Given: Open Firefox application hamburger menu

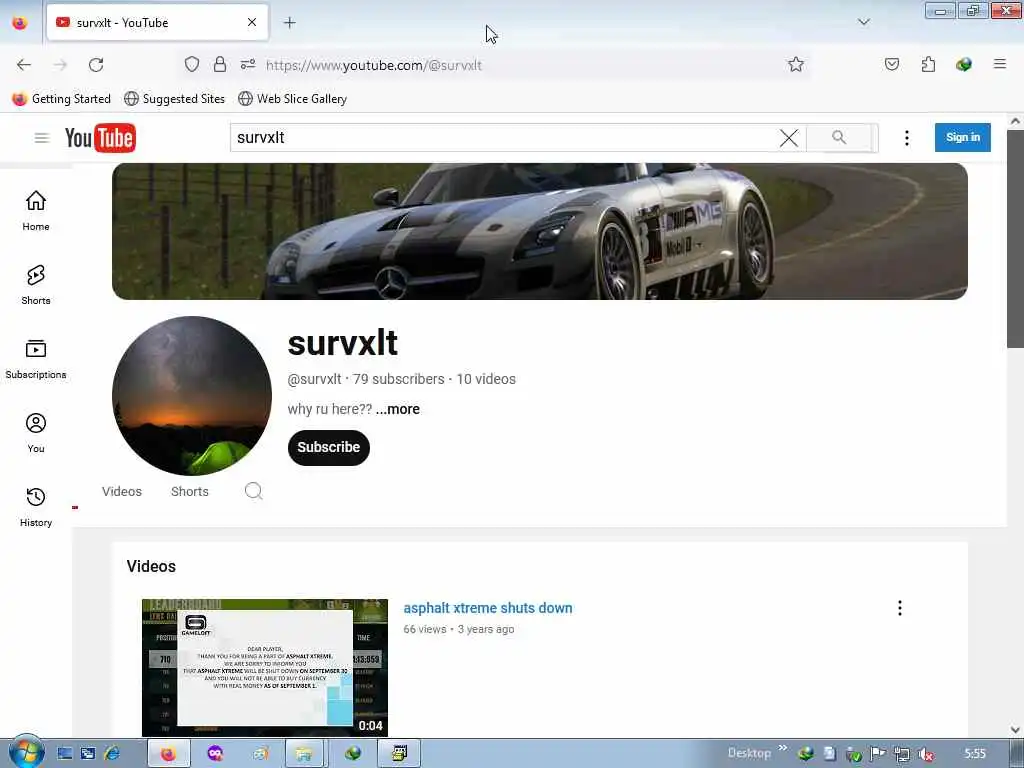Looking at the screenshot, I should [999, 64].
